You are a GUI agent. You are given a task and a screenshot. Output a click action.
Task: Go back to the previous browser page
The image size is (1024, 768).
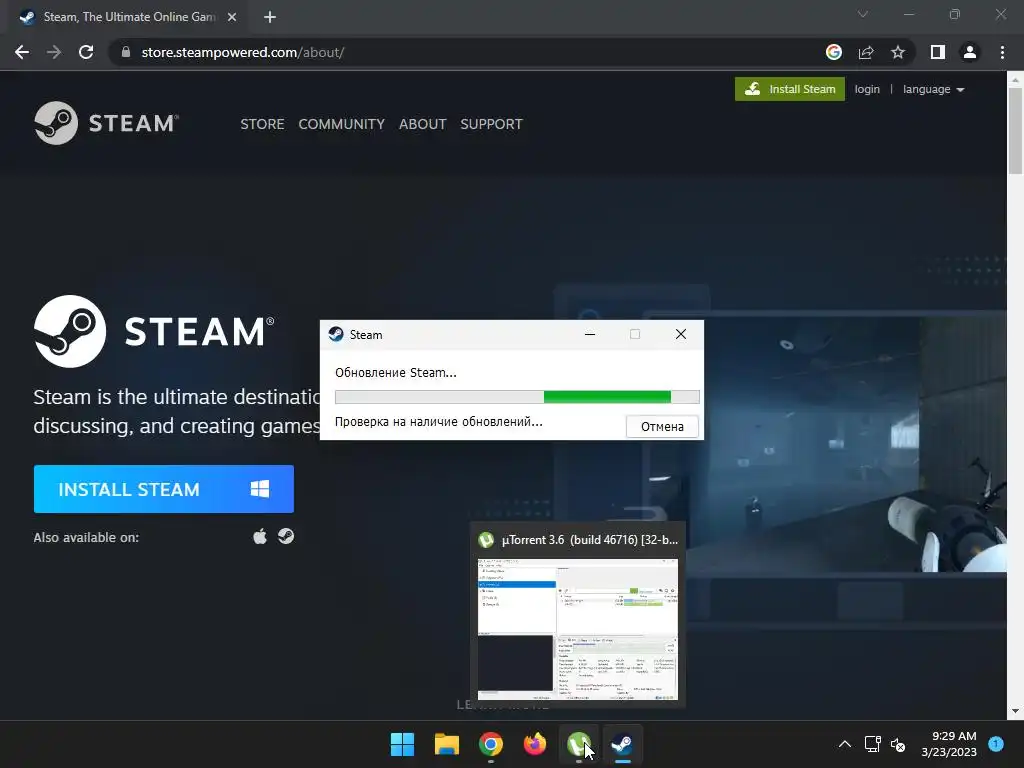pos(22,52)
